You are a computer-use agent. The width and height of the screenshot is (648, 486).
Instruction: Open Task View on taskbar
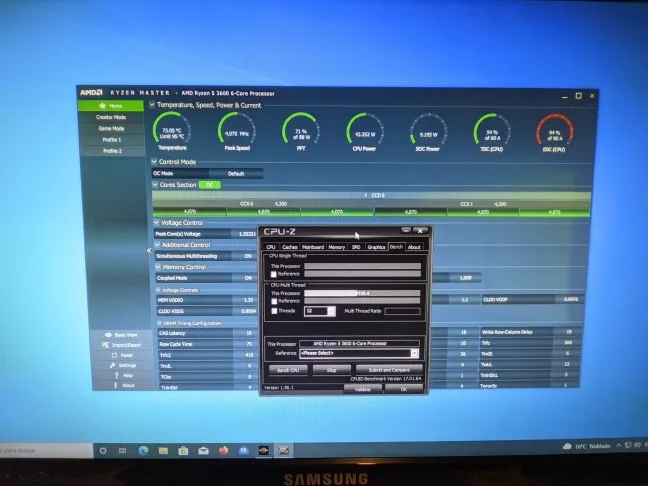[123, 450]
